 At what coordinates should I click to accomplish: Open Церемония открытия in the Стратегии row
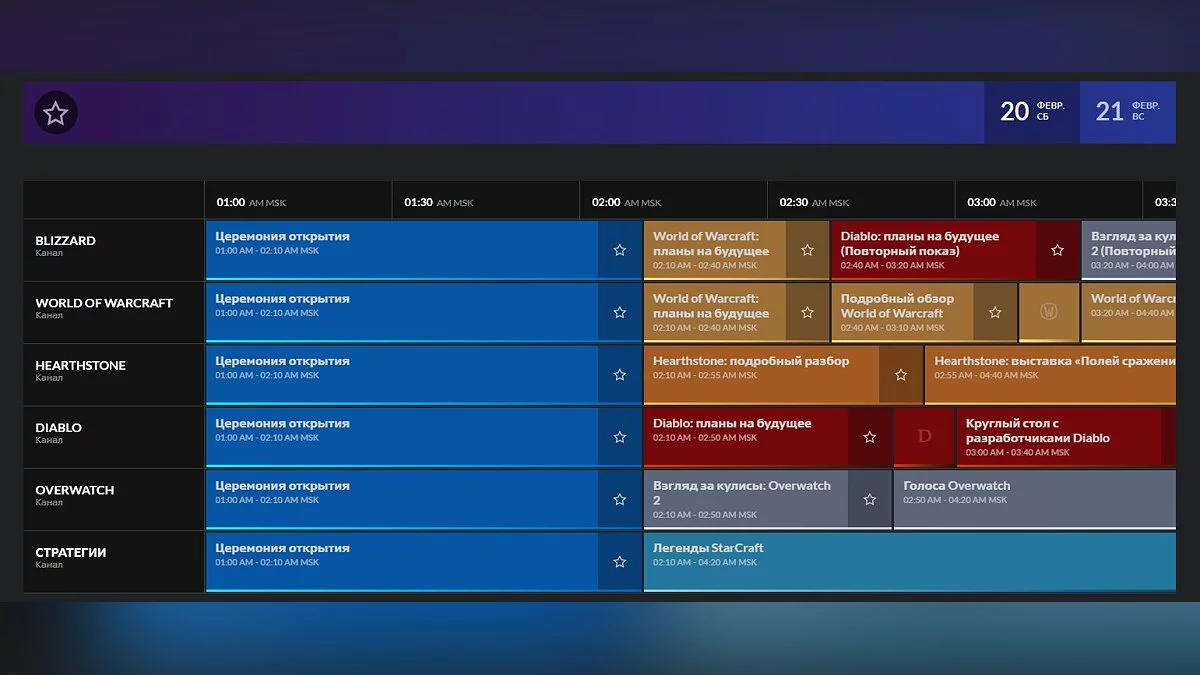pyautogui.click(x=402, y=562)
